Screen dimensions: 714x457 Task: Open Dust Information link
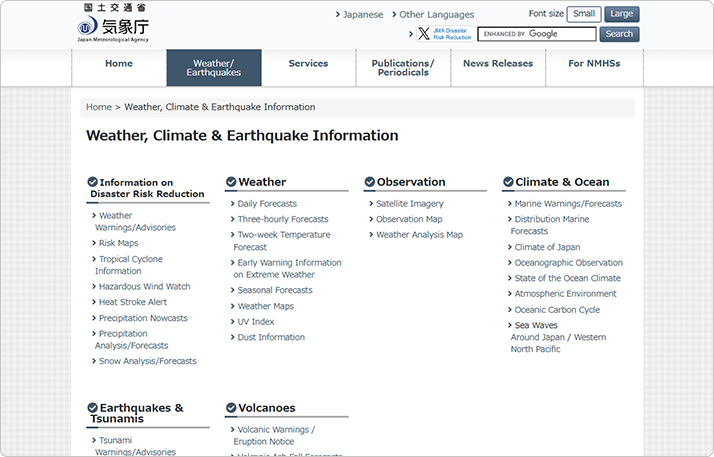point(271,337)
